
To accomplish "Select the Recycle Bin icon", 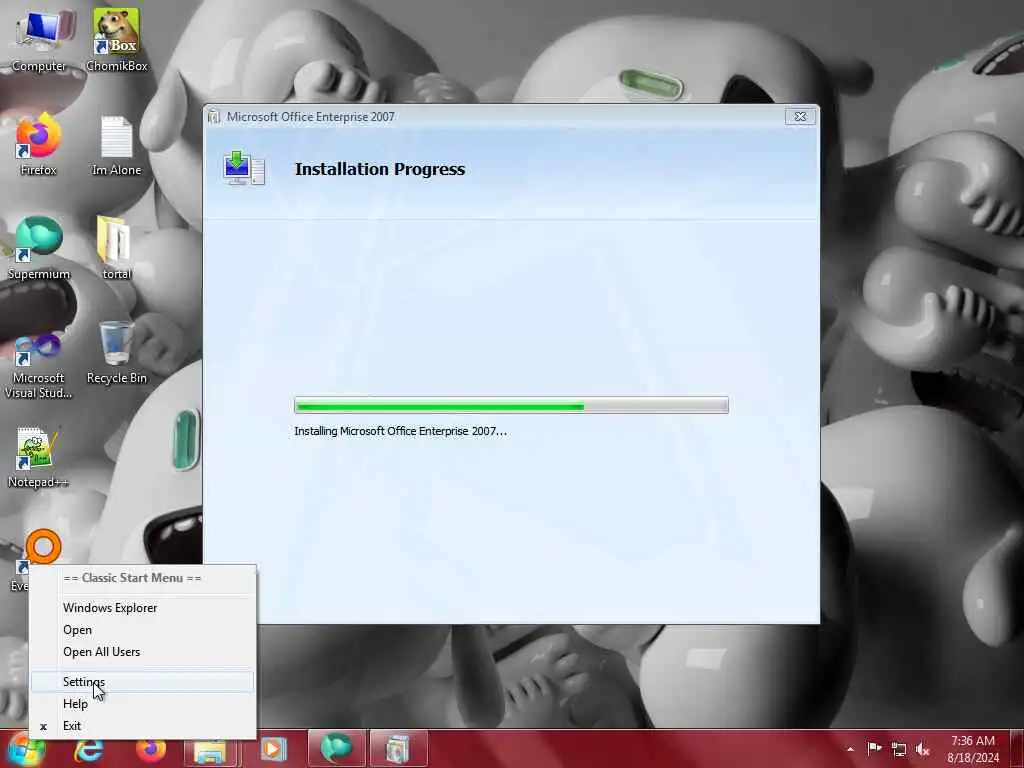I will pyautogui.click(x=116, y=353).
